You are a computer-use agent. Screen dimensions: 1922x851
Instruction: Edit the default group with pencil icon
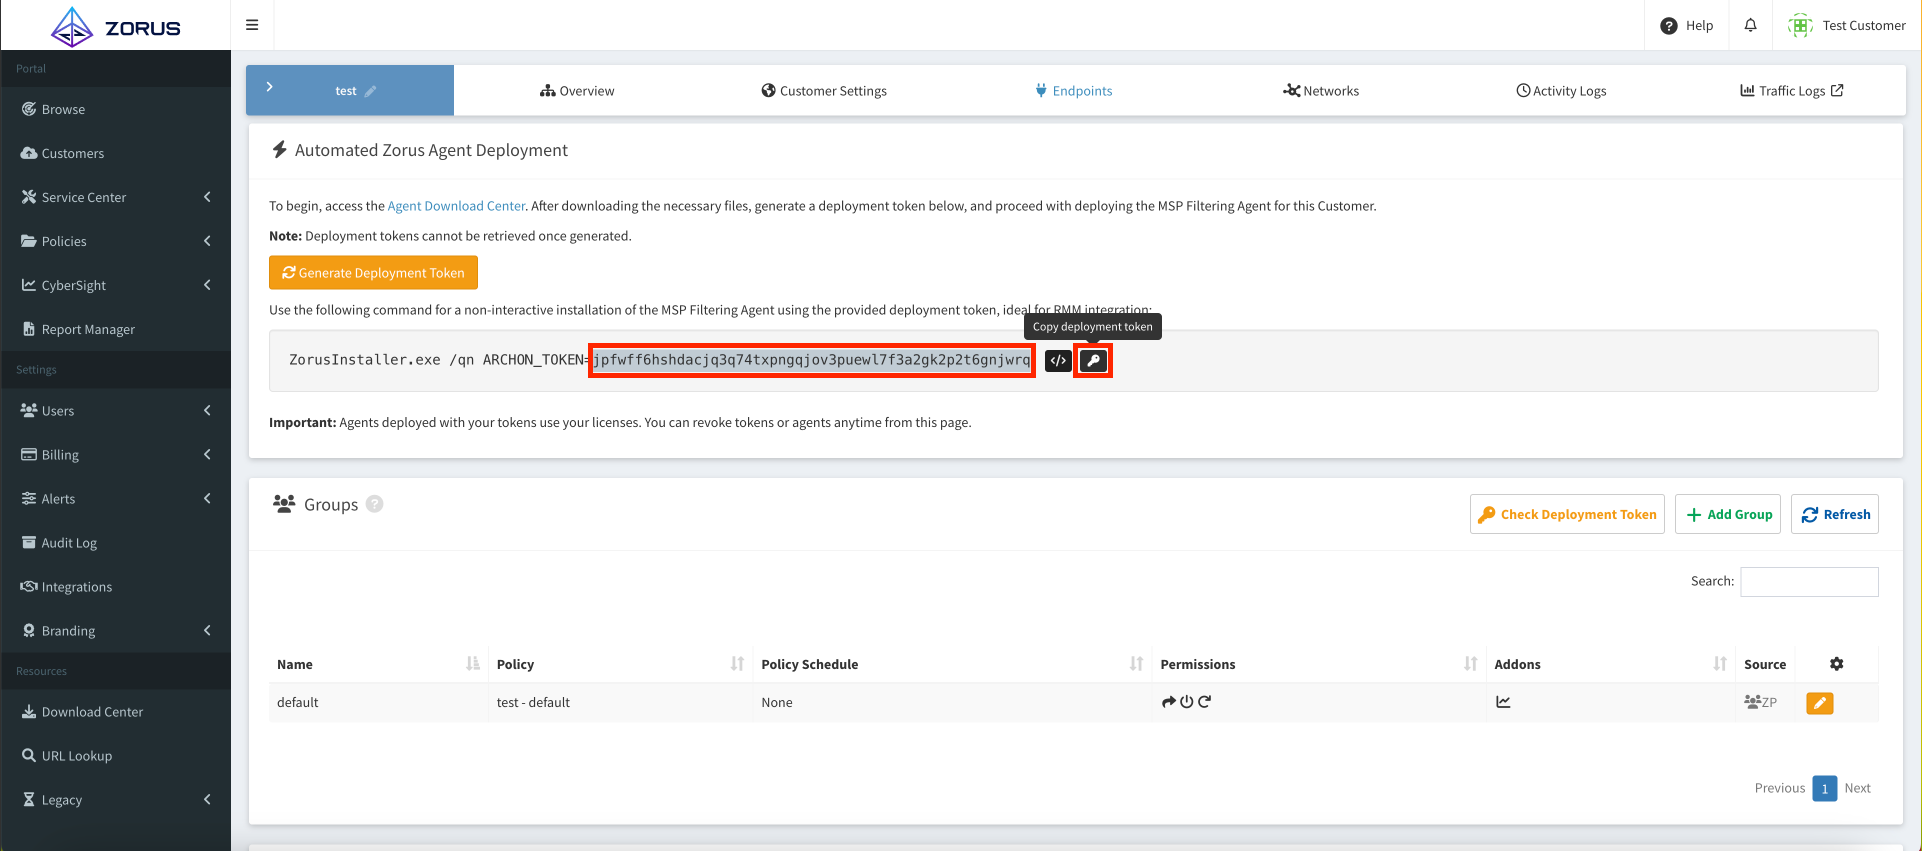pyautogui.click(x=1819, y=703)
